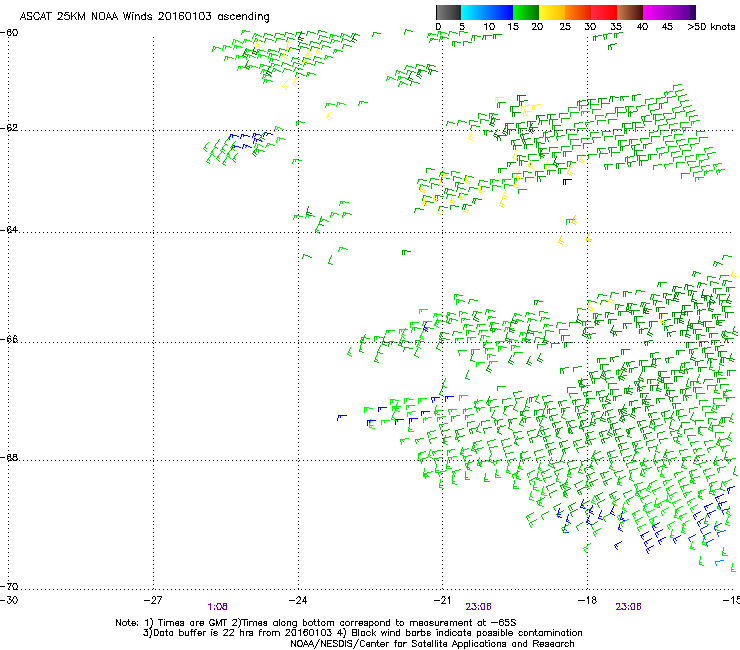Screen dimensions: 740x650
Task: Click the longitude label '-30'
Action: (9, 600)
